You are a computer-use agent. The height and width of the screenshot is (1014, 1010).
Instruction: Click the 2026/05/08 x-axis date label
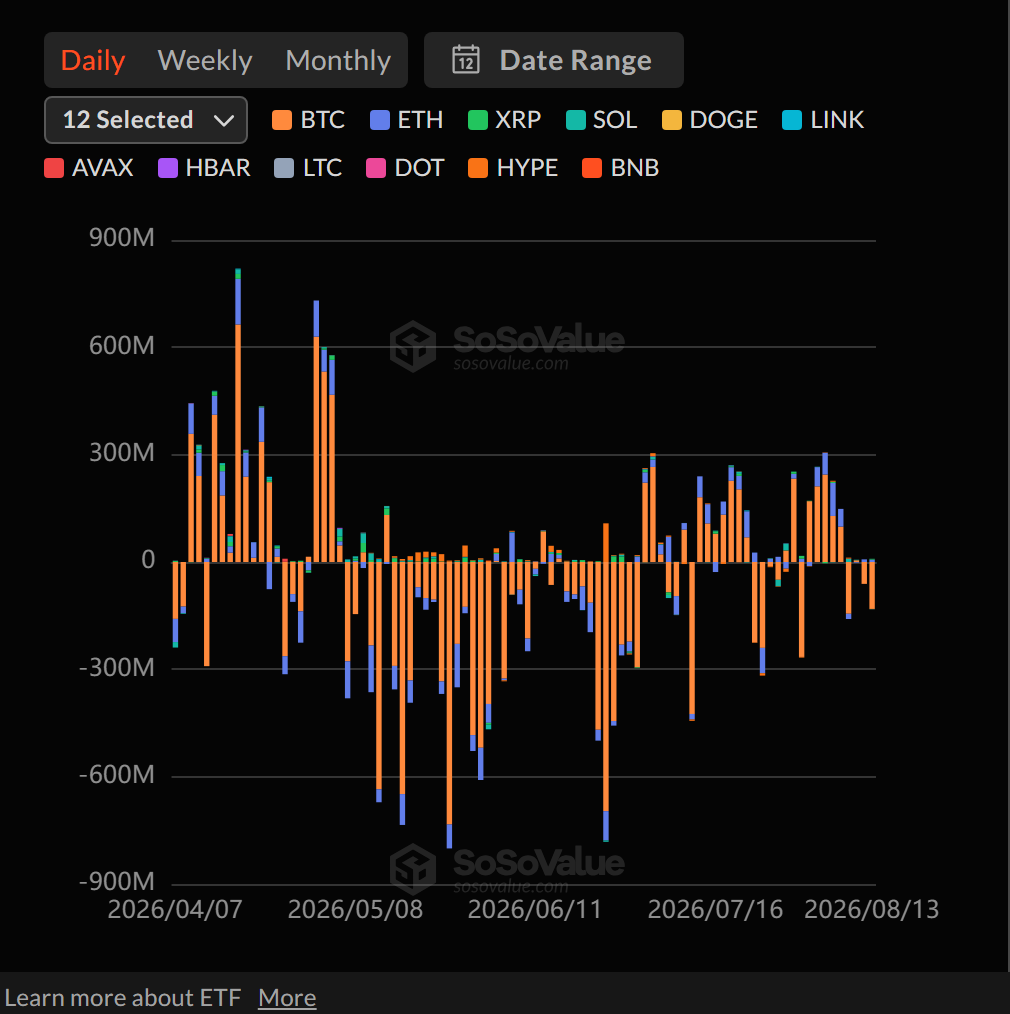[355, 909]
